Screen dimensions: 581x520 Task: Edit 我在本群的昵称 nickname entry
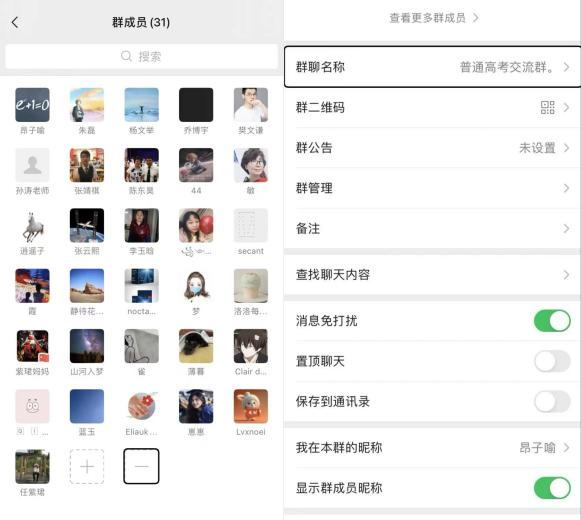[432, 448]
